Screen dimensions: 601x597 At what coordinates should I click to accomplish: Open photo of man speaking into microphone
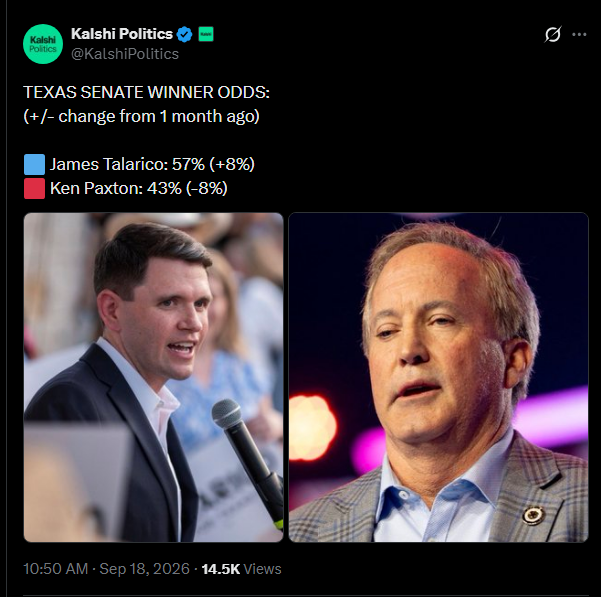click(x=154, y=377)
